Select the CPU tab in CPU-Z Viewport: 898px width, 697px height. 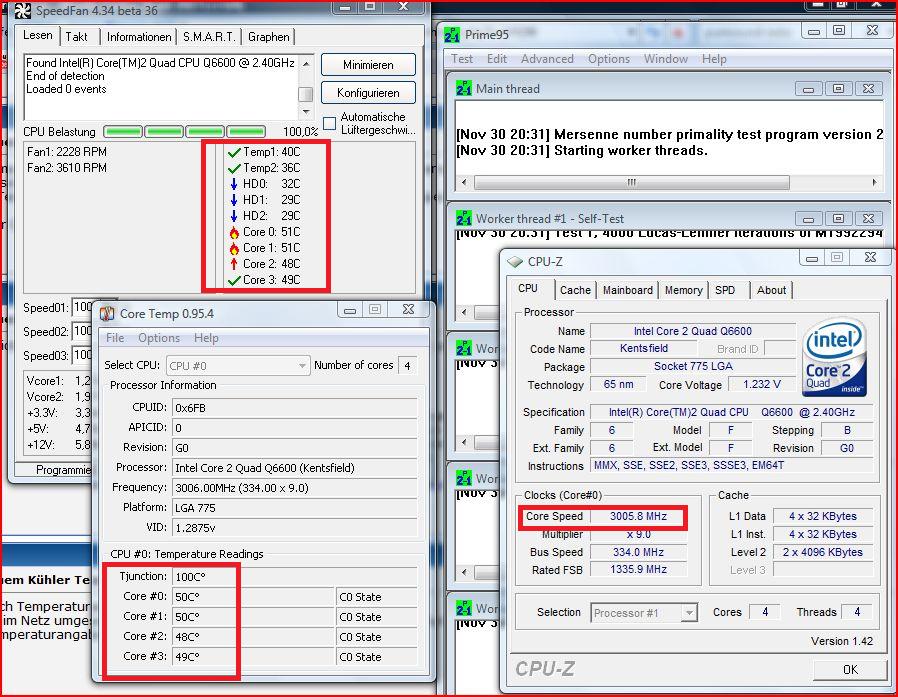tap(527, 289)
